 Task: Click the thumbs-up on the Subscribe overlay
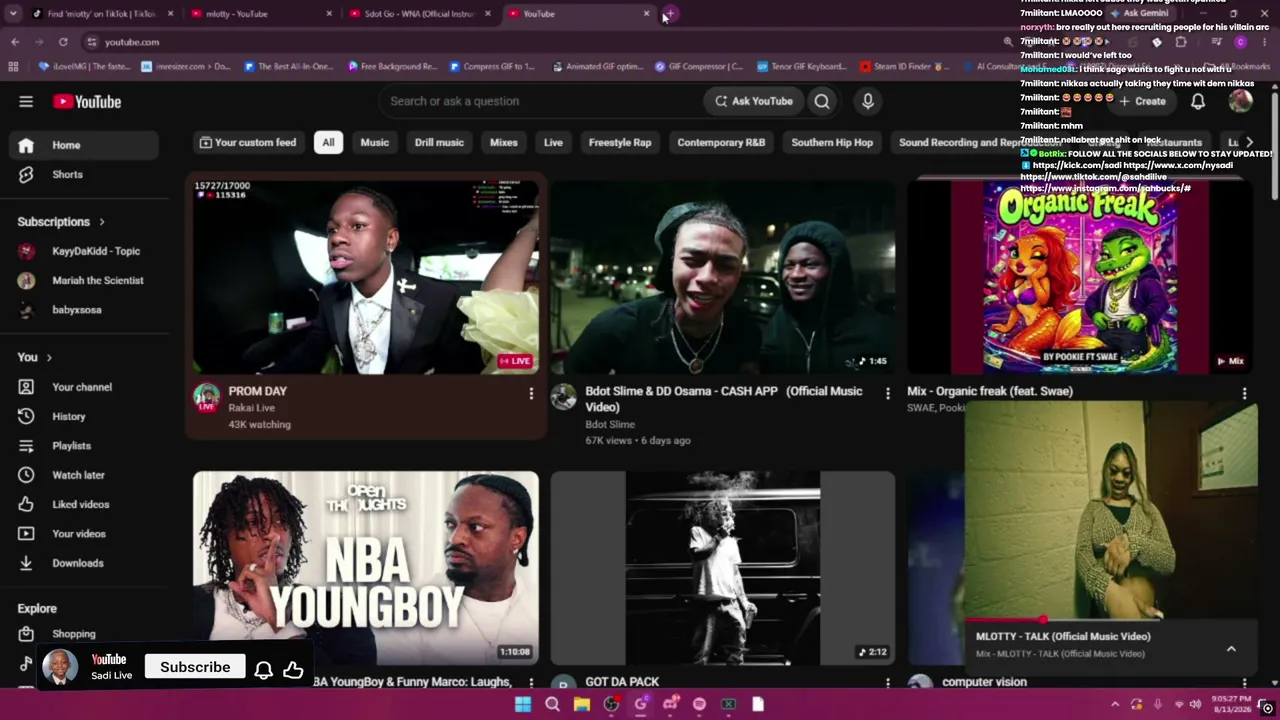pos(293,669)
